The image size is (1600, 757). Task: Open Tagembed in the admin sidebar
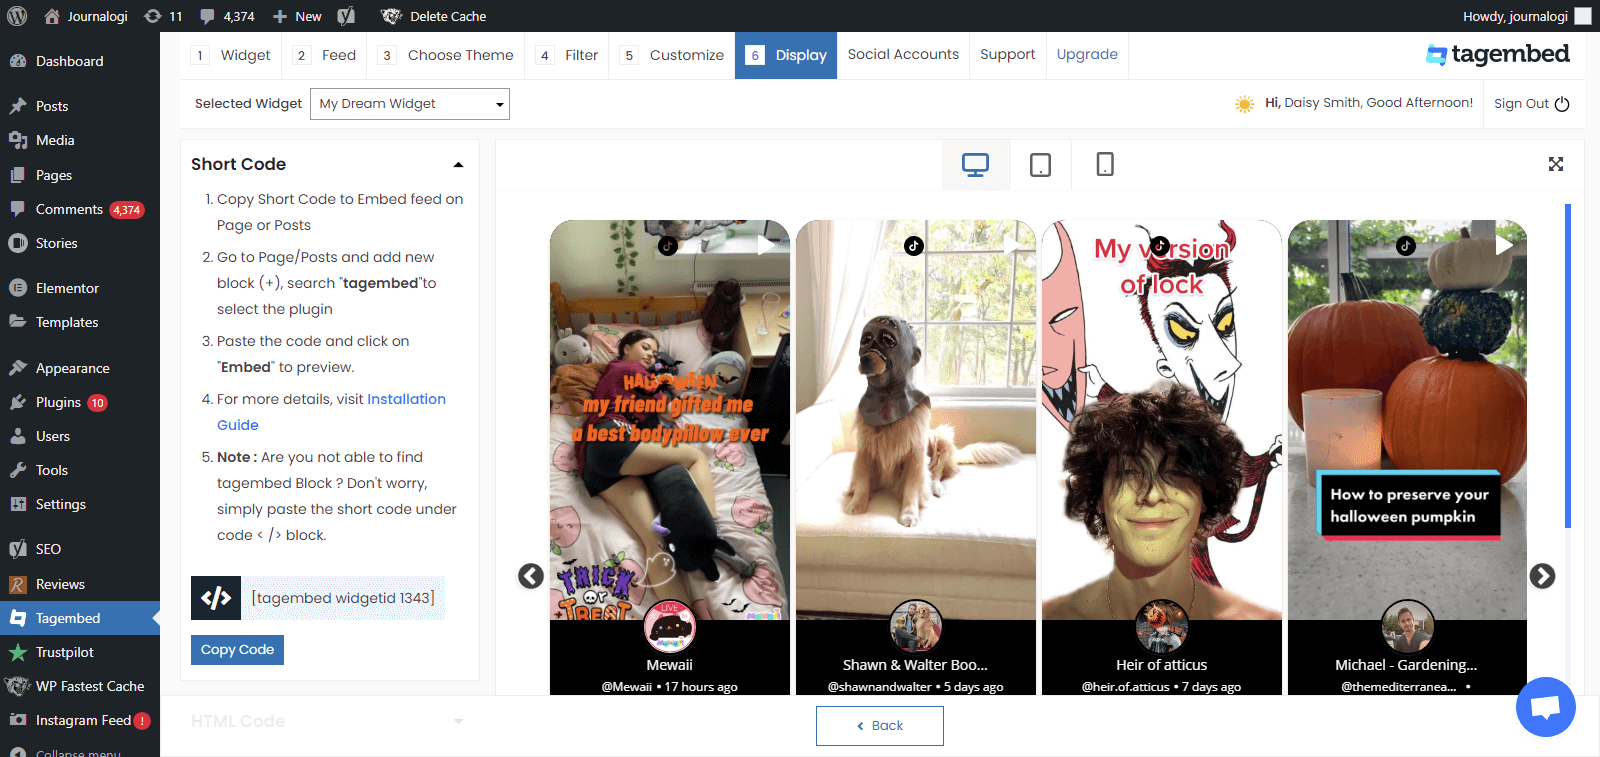80,618
